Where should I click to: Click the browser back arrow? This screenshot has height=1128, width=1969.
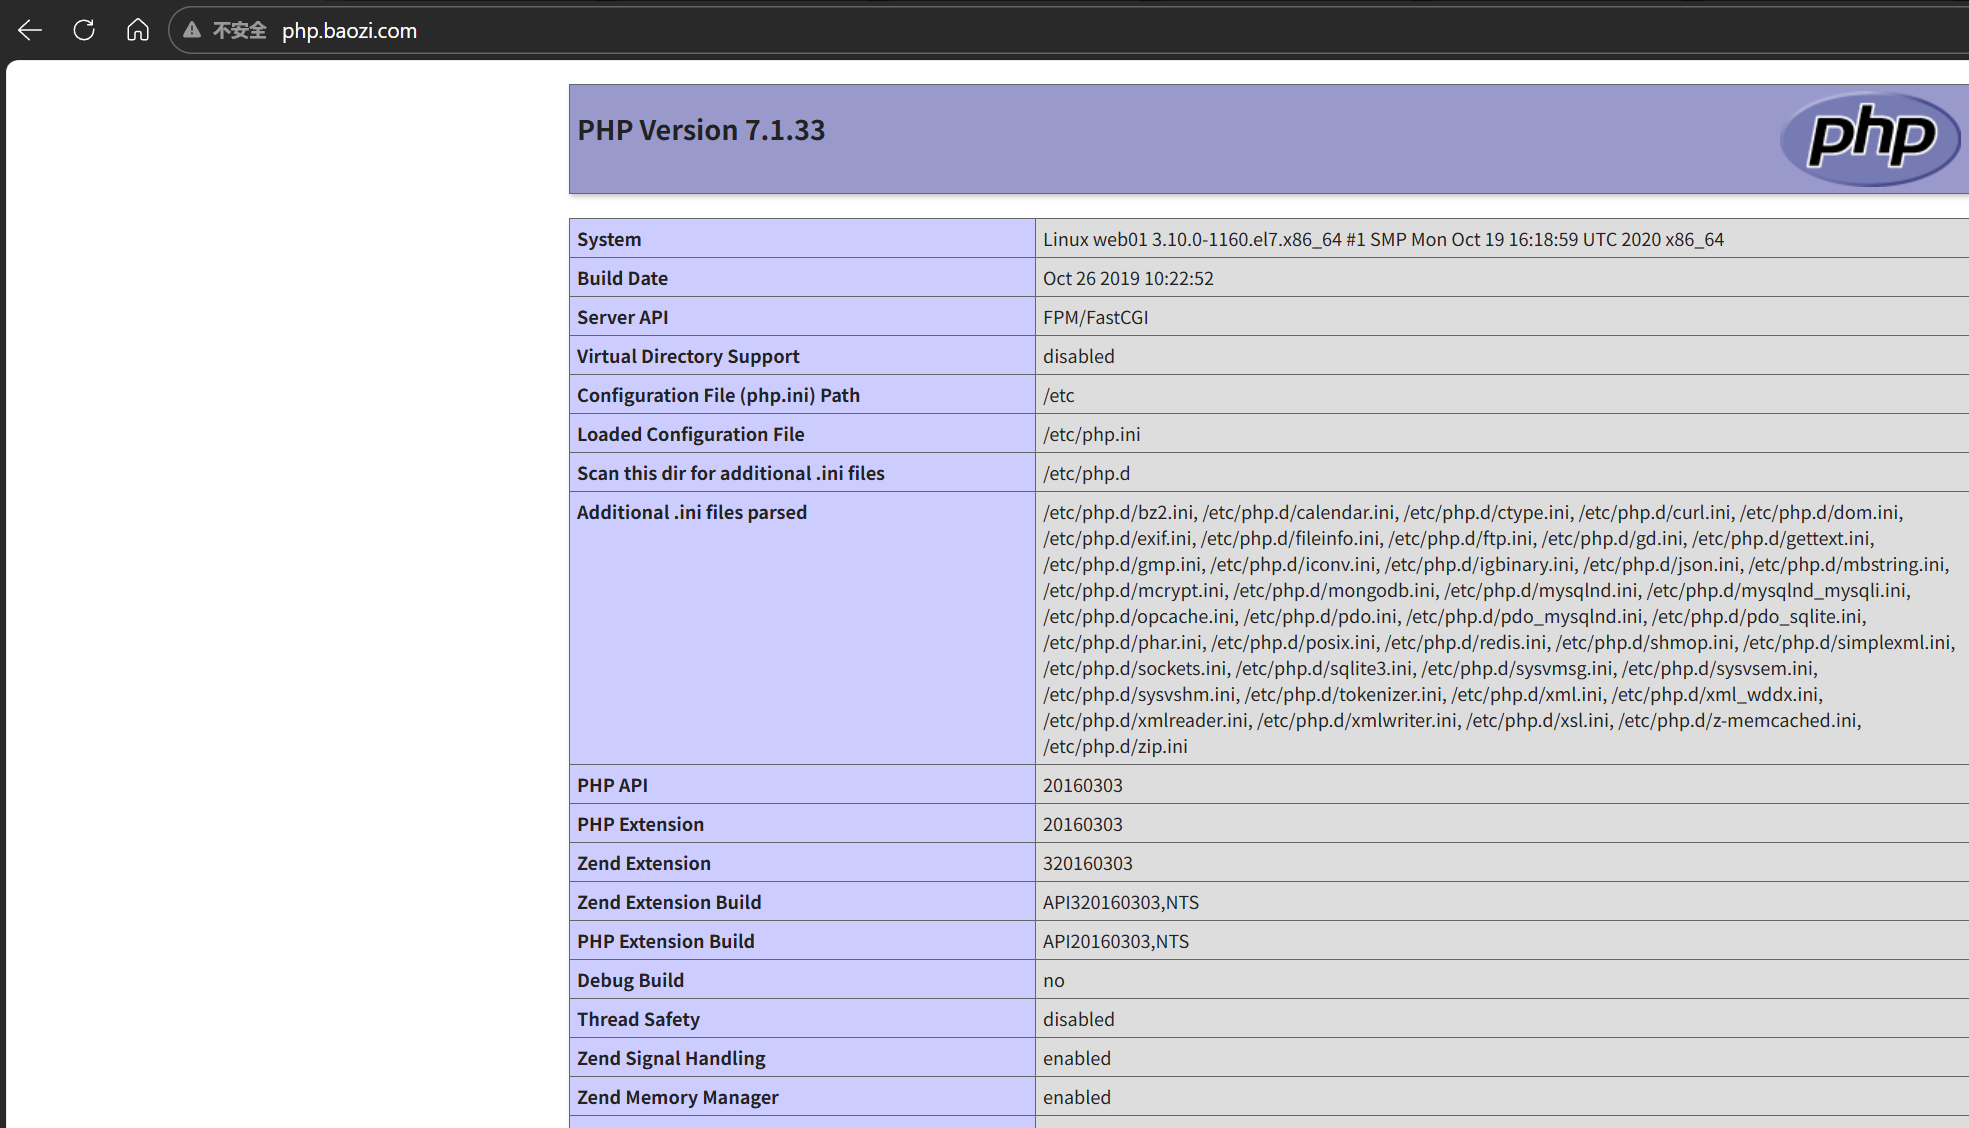tap(30, 30)
